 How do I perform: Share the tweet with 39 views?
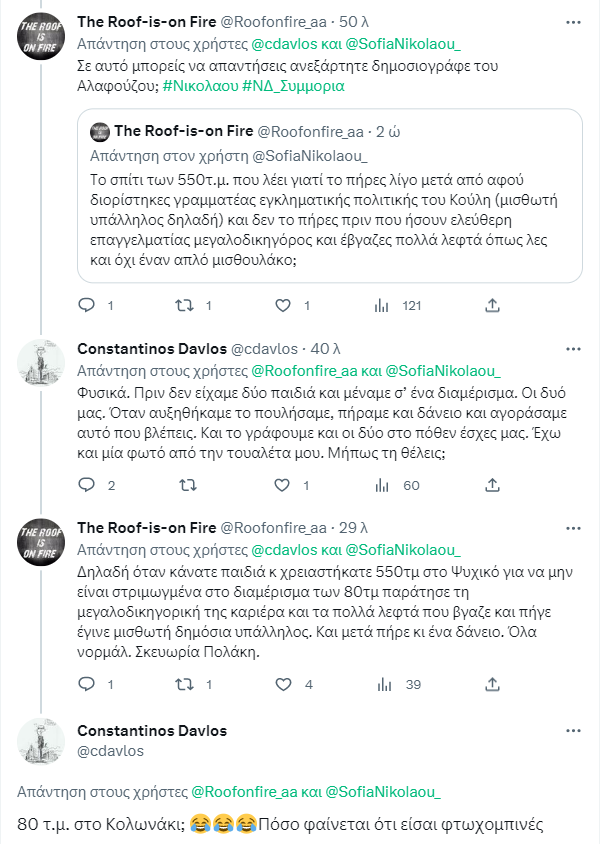[492, 684]
